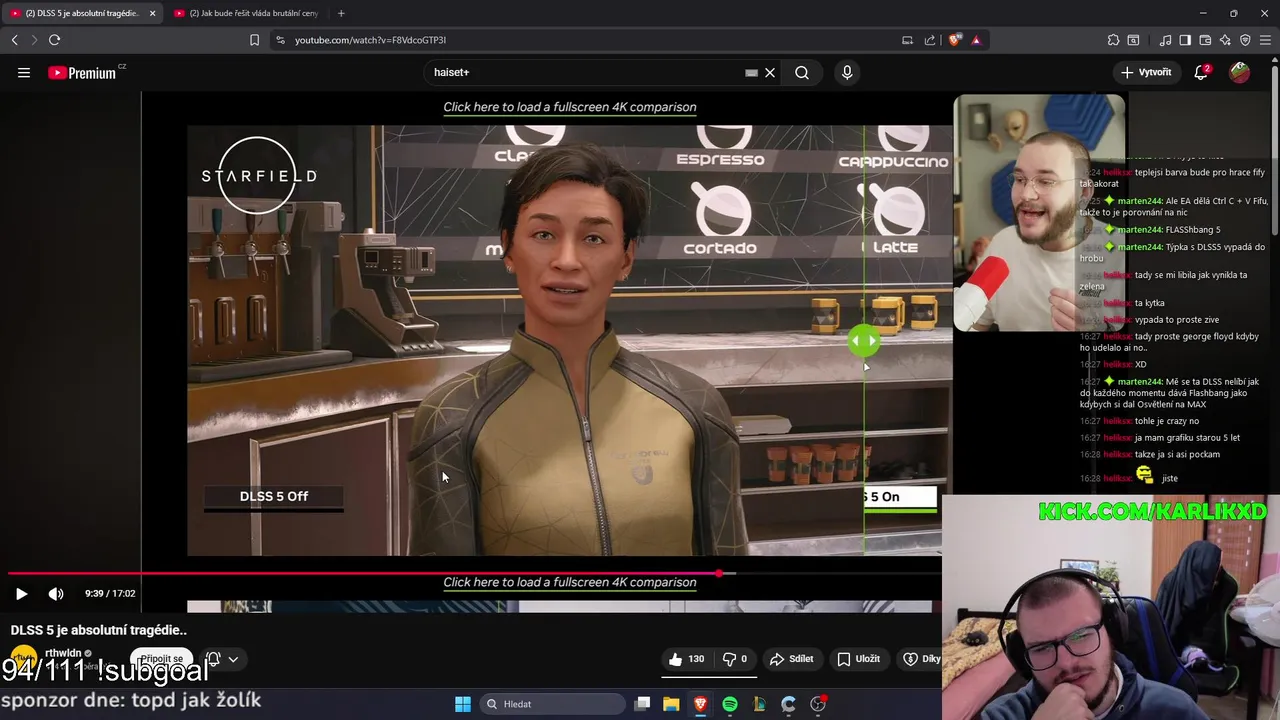The width and height of the screenshot is (1280, 720).
Task: Bookmark this page icon in address bar
Action: (x=254, y=40)
